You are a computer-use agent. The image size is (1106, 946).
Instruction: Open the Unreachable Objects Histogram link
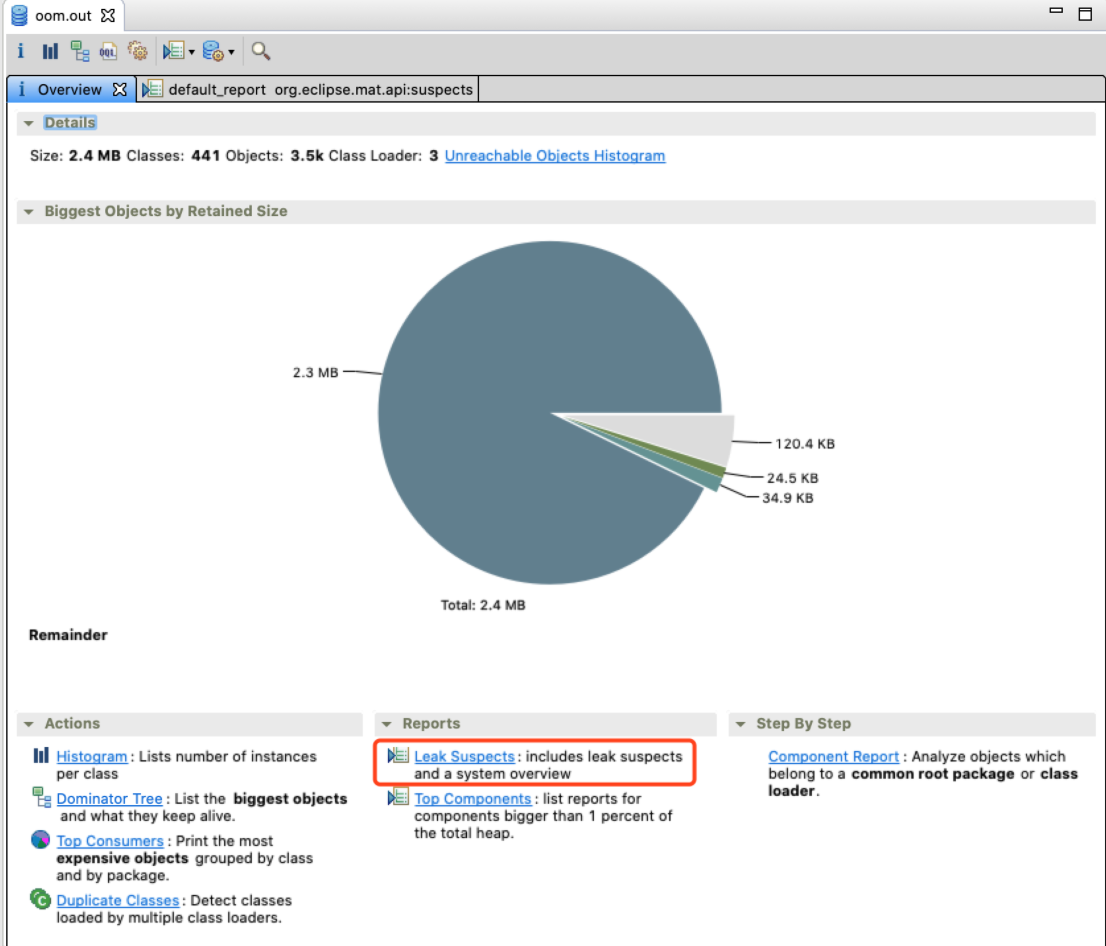click(x=554, y=156)
